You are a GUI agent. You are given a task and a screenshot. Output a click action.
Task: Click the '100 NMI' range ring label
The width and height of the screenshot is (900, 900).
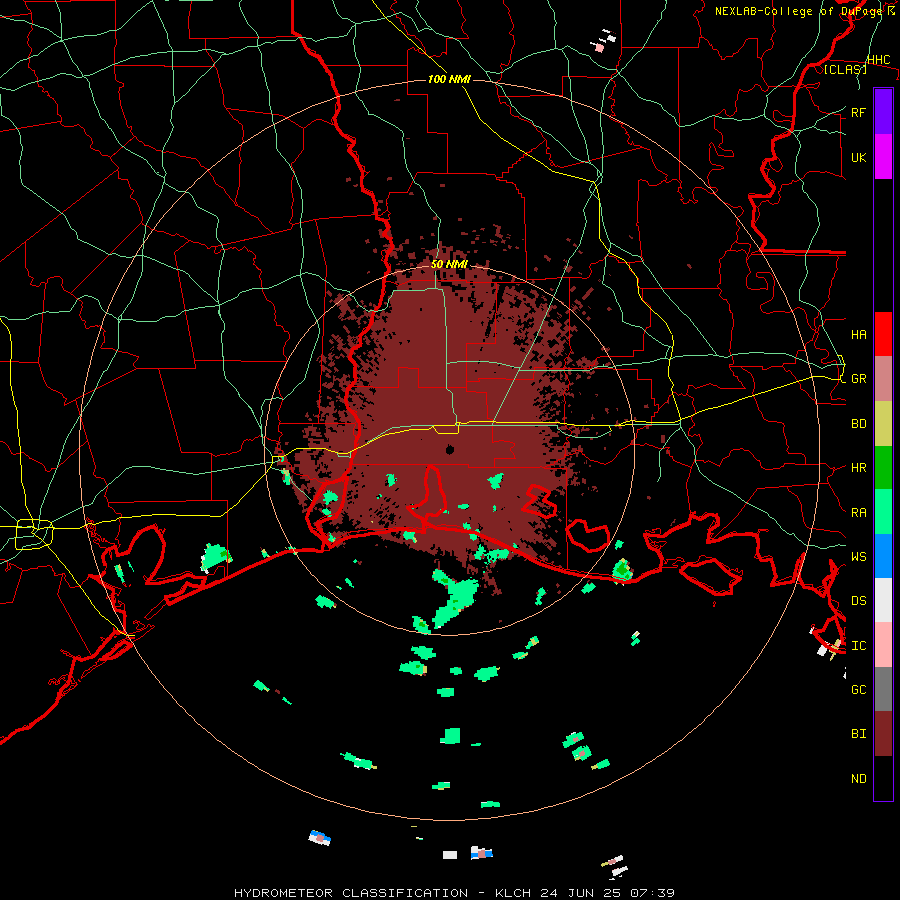[x=449, y=79]
